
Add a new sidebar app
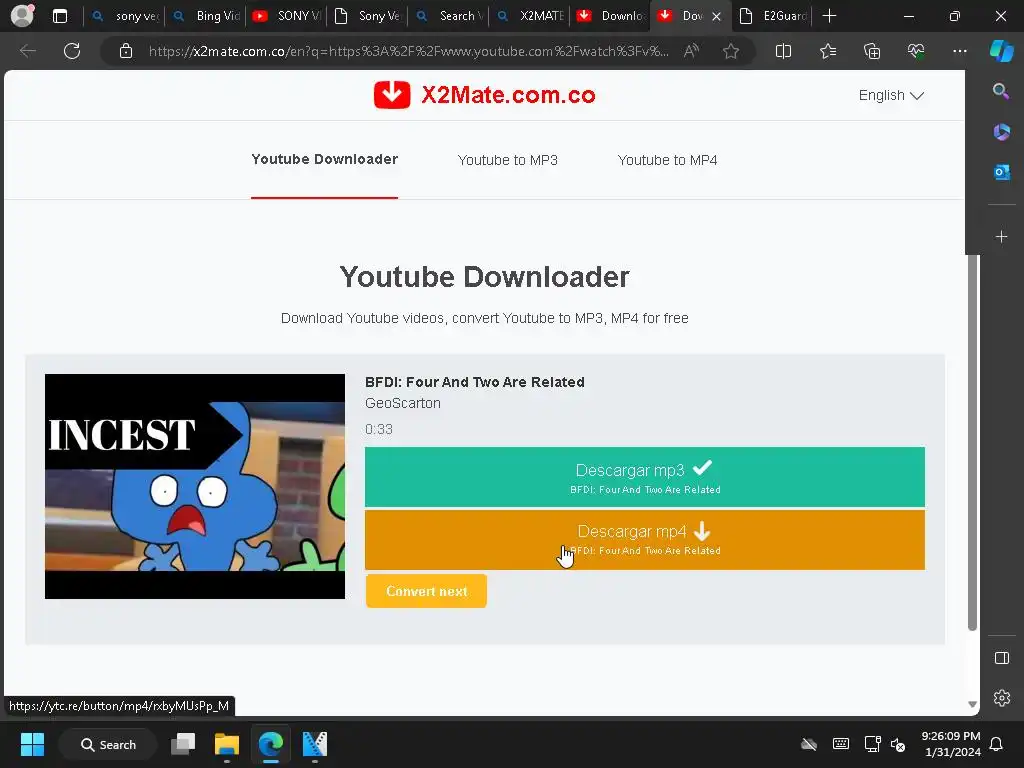click(x=1001, y=236)
